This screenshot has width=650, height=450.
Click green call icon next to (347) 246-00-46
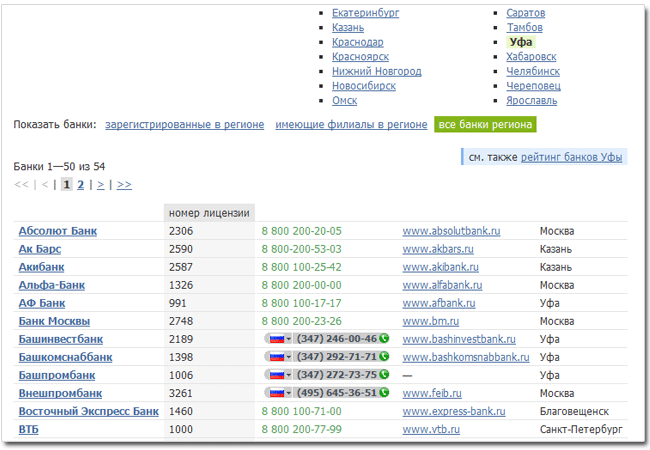[x=384, y=339]
